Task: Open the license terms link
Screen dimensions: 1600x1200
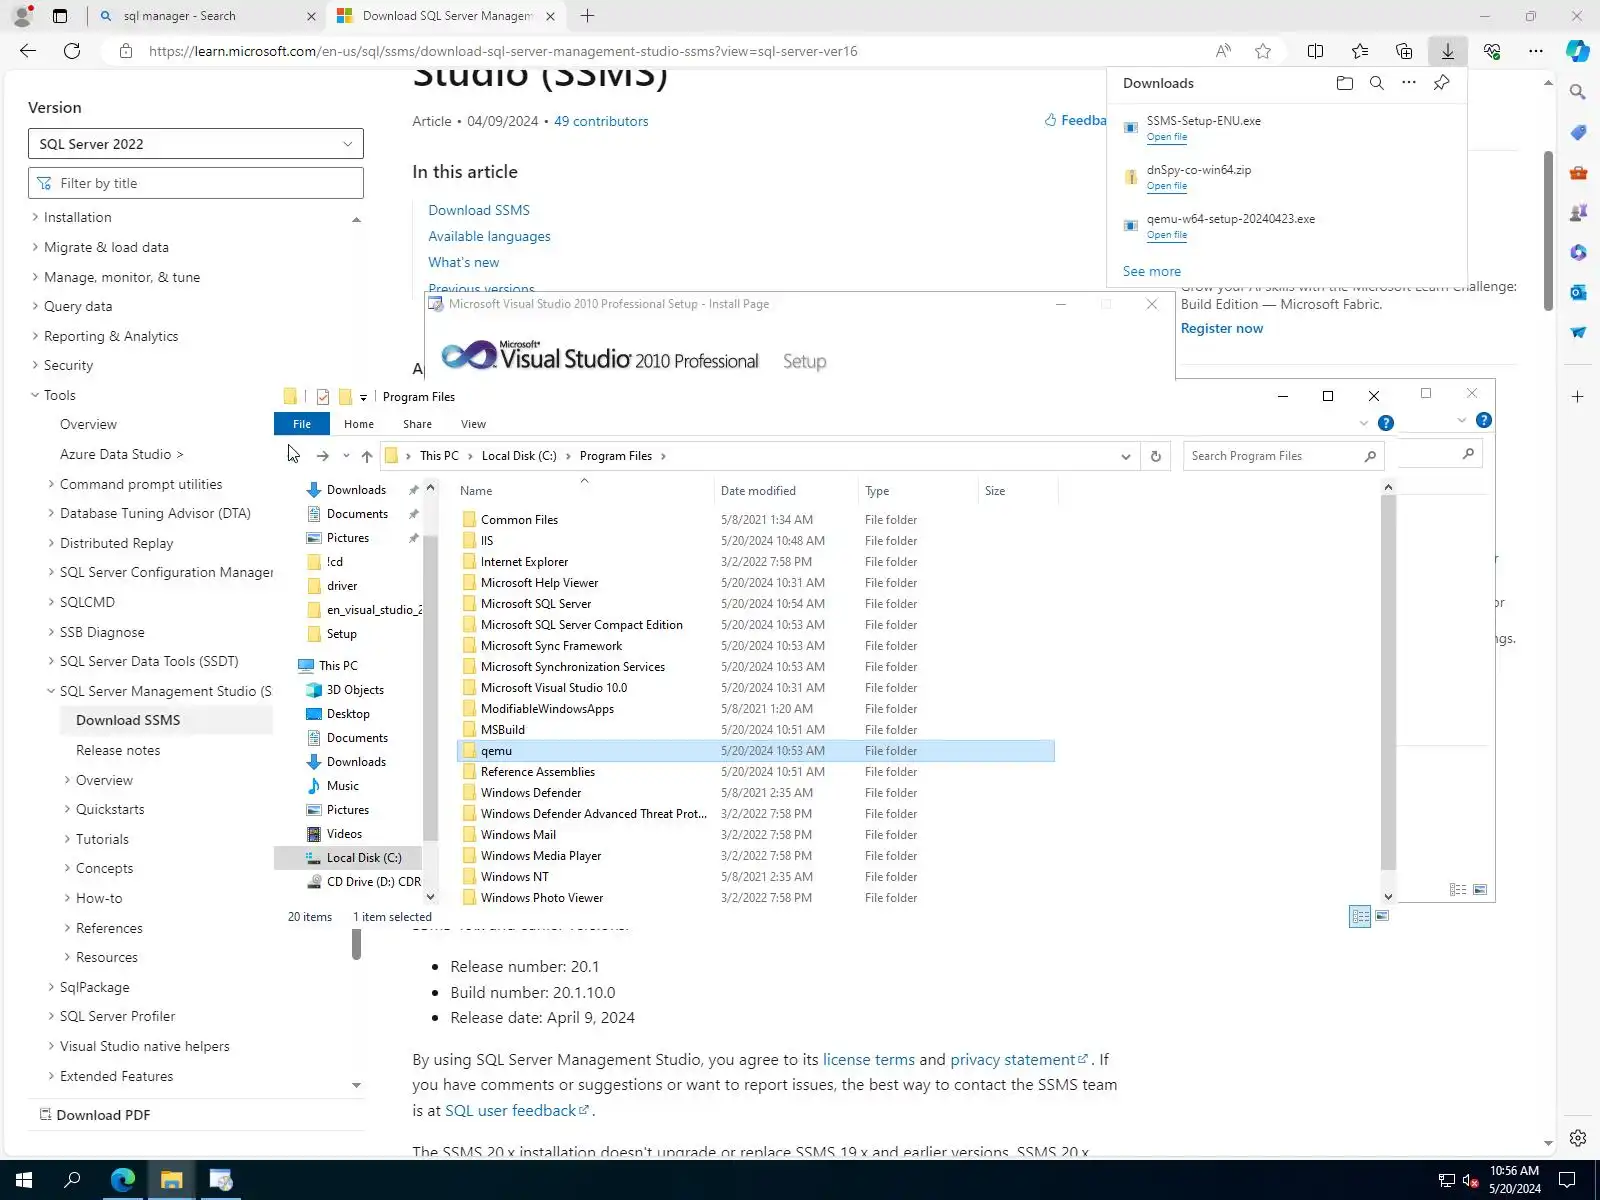Action: click(x=868, y=1060)
